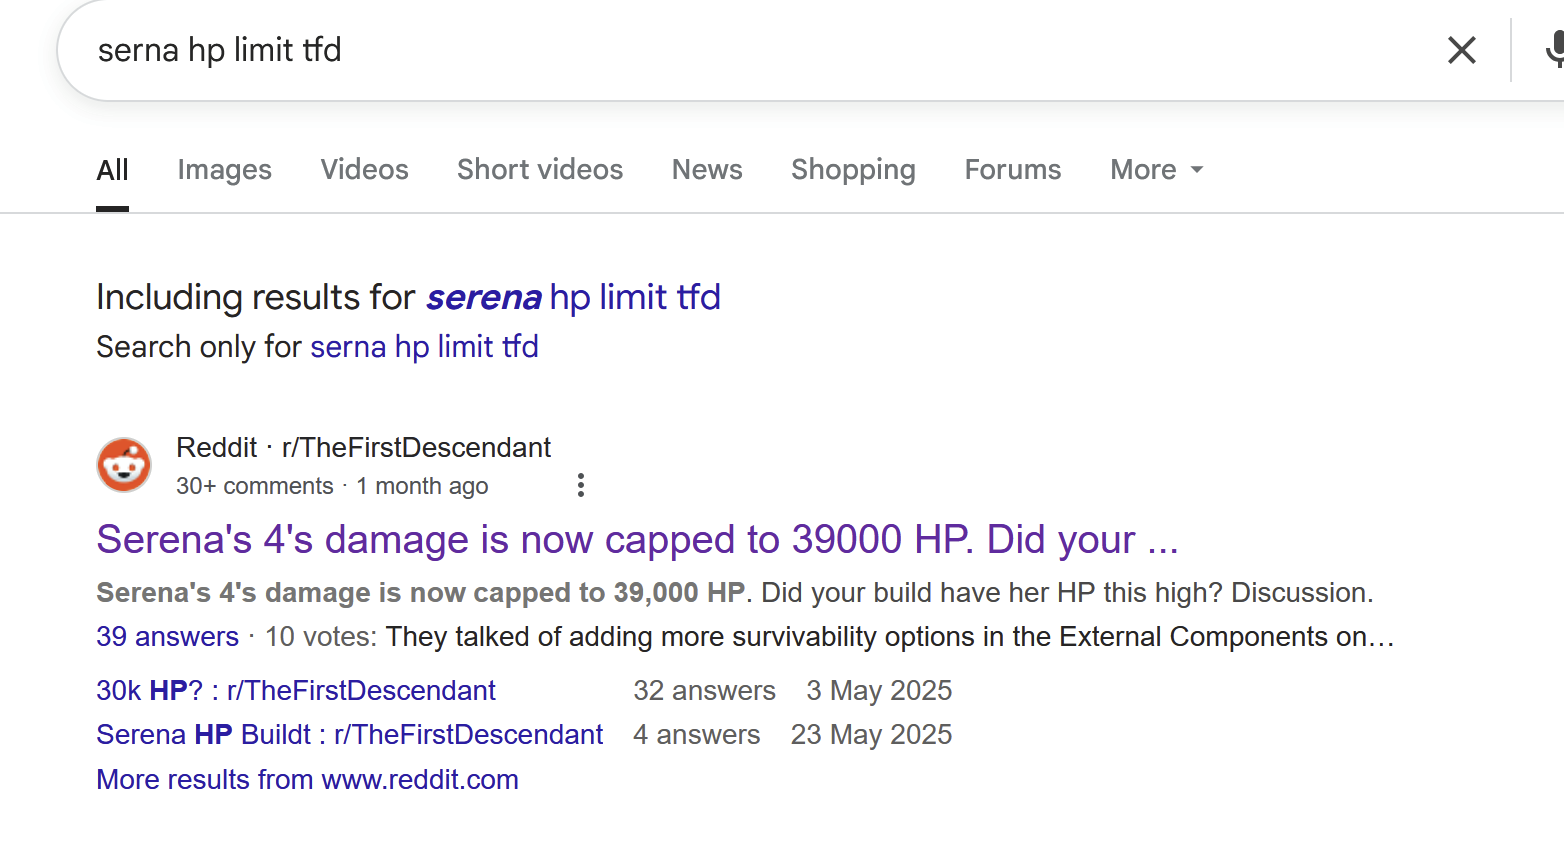This screenshot has height=856, width=1564.
Task: Switch to the Images tab
Action: point(225,170)
